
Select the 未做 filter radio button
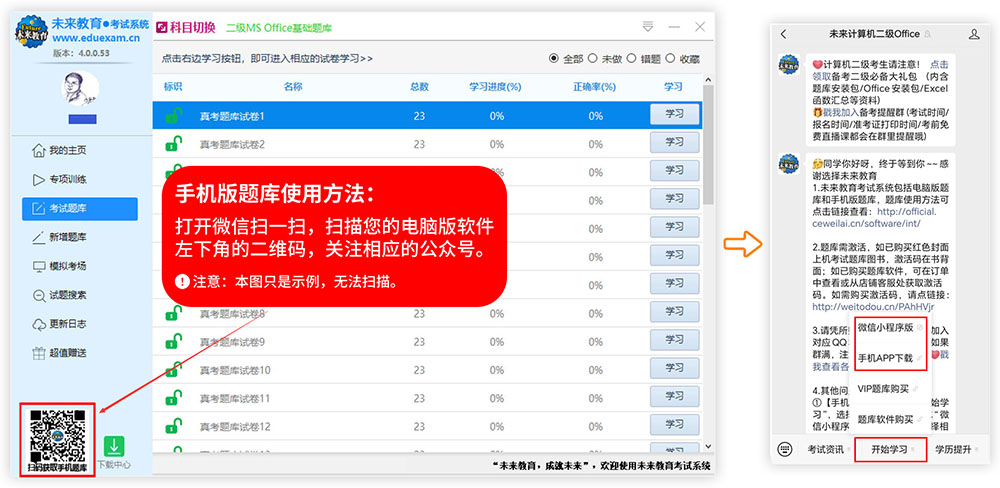click(x=593, y=58)
